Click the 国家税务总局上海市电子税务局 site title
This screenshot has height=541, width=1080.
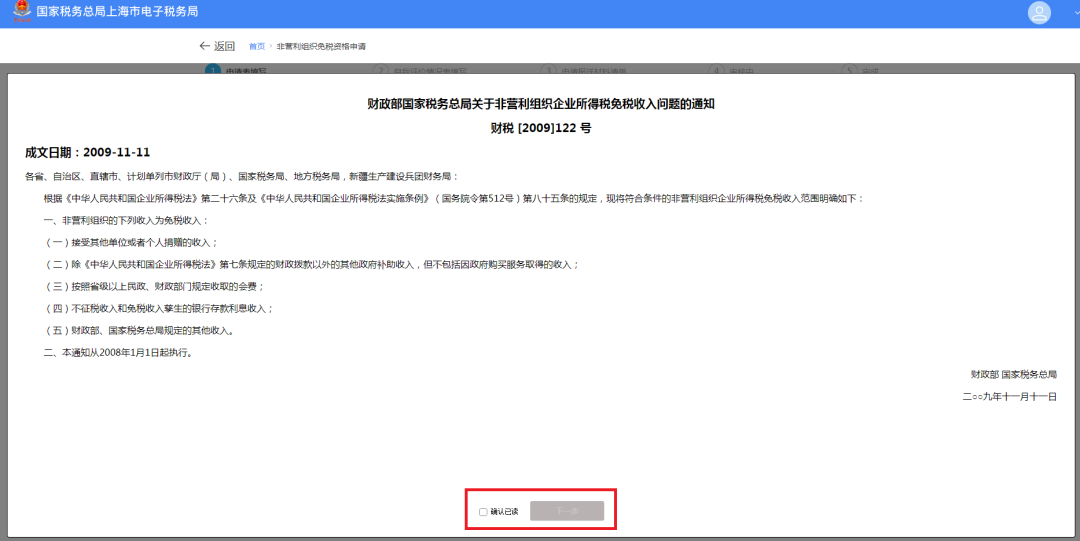point(117,12)
